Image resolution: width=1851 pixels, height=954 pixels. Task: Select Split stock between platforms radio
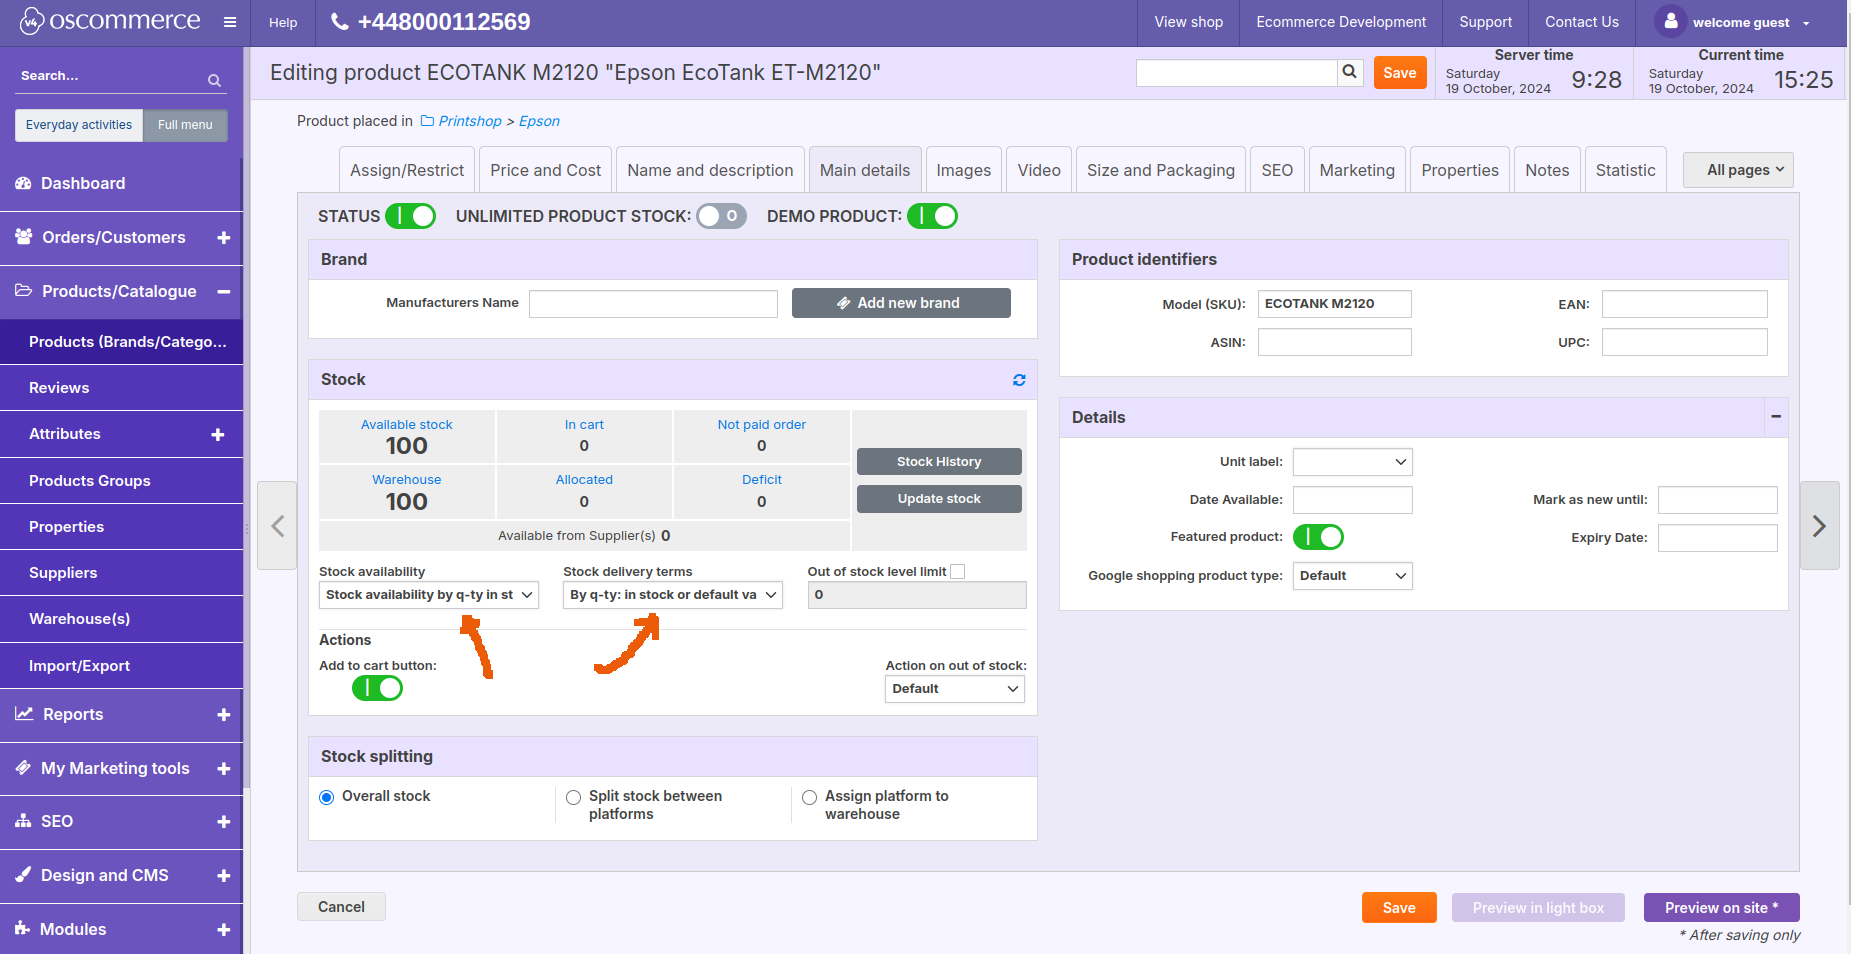(x=573, y=797)
